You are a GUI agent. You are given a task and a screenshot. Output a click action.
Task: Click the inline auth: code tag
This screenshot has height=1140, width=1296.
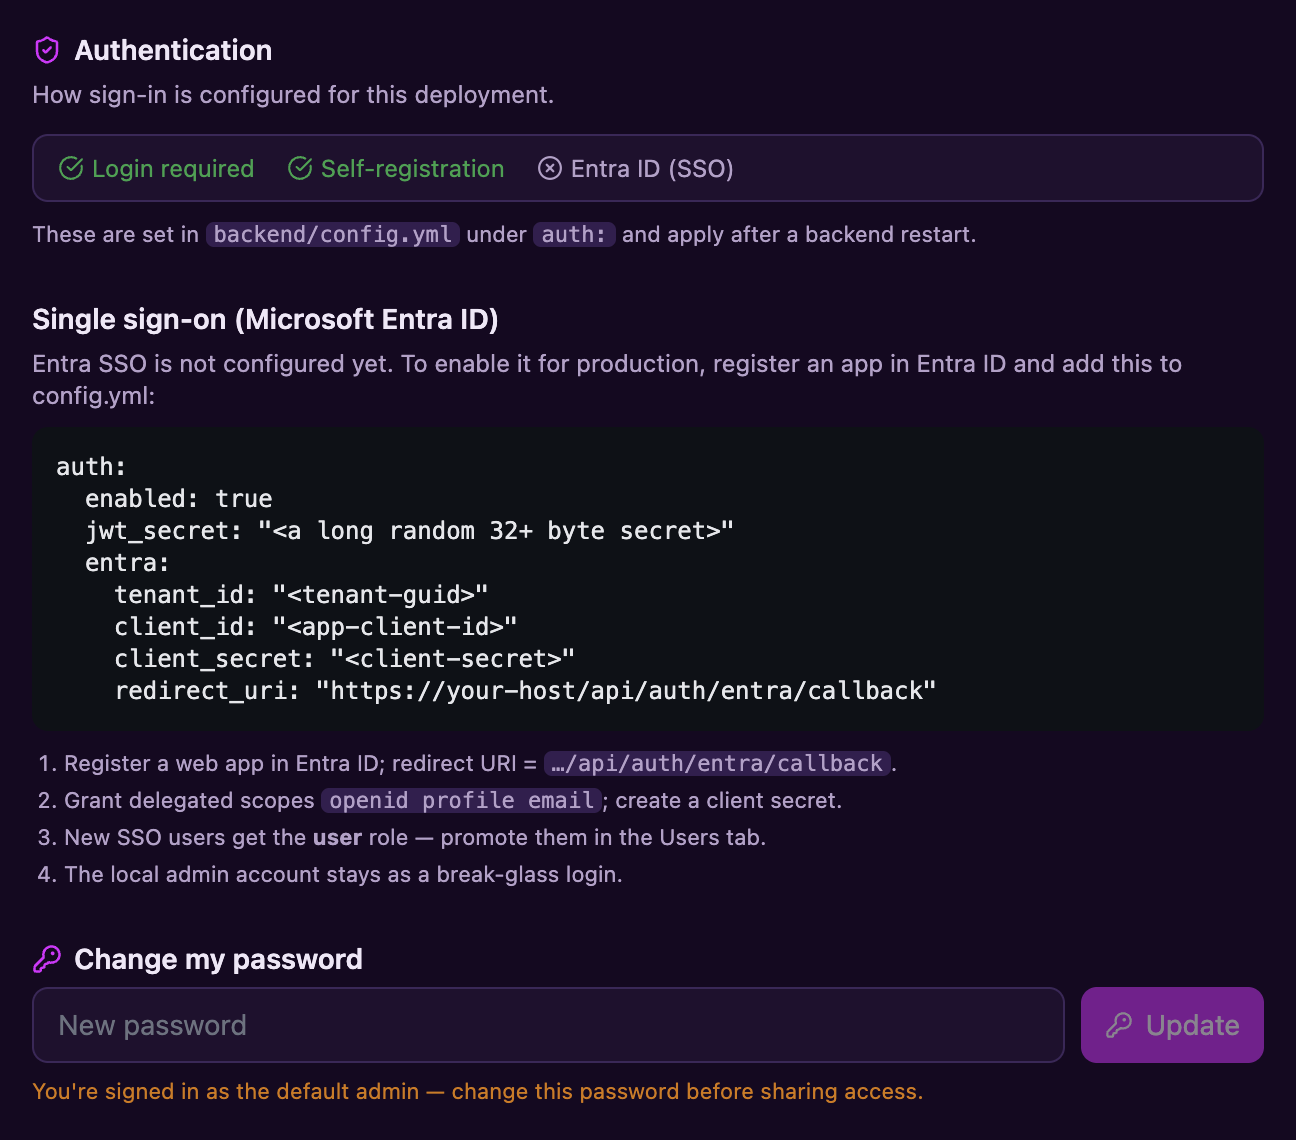(574, 234)
